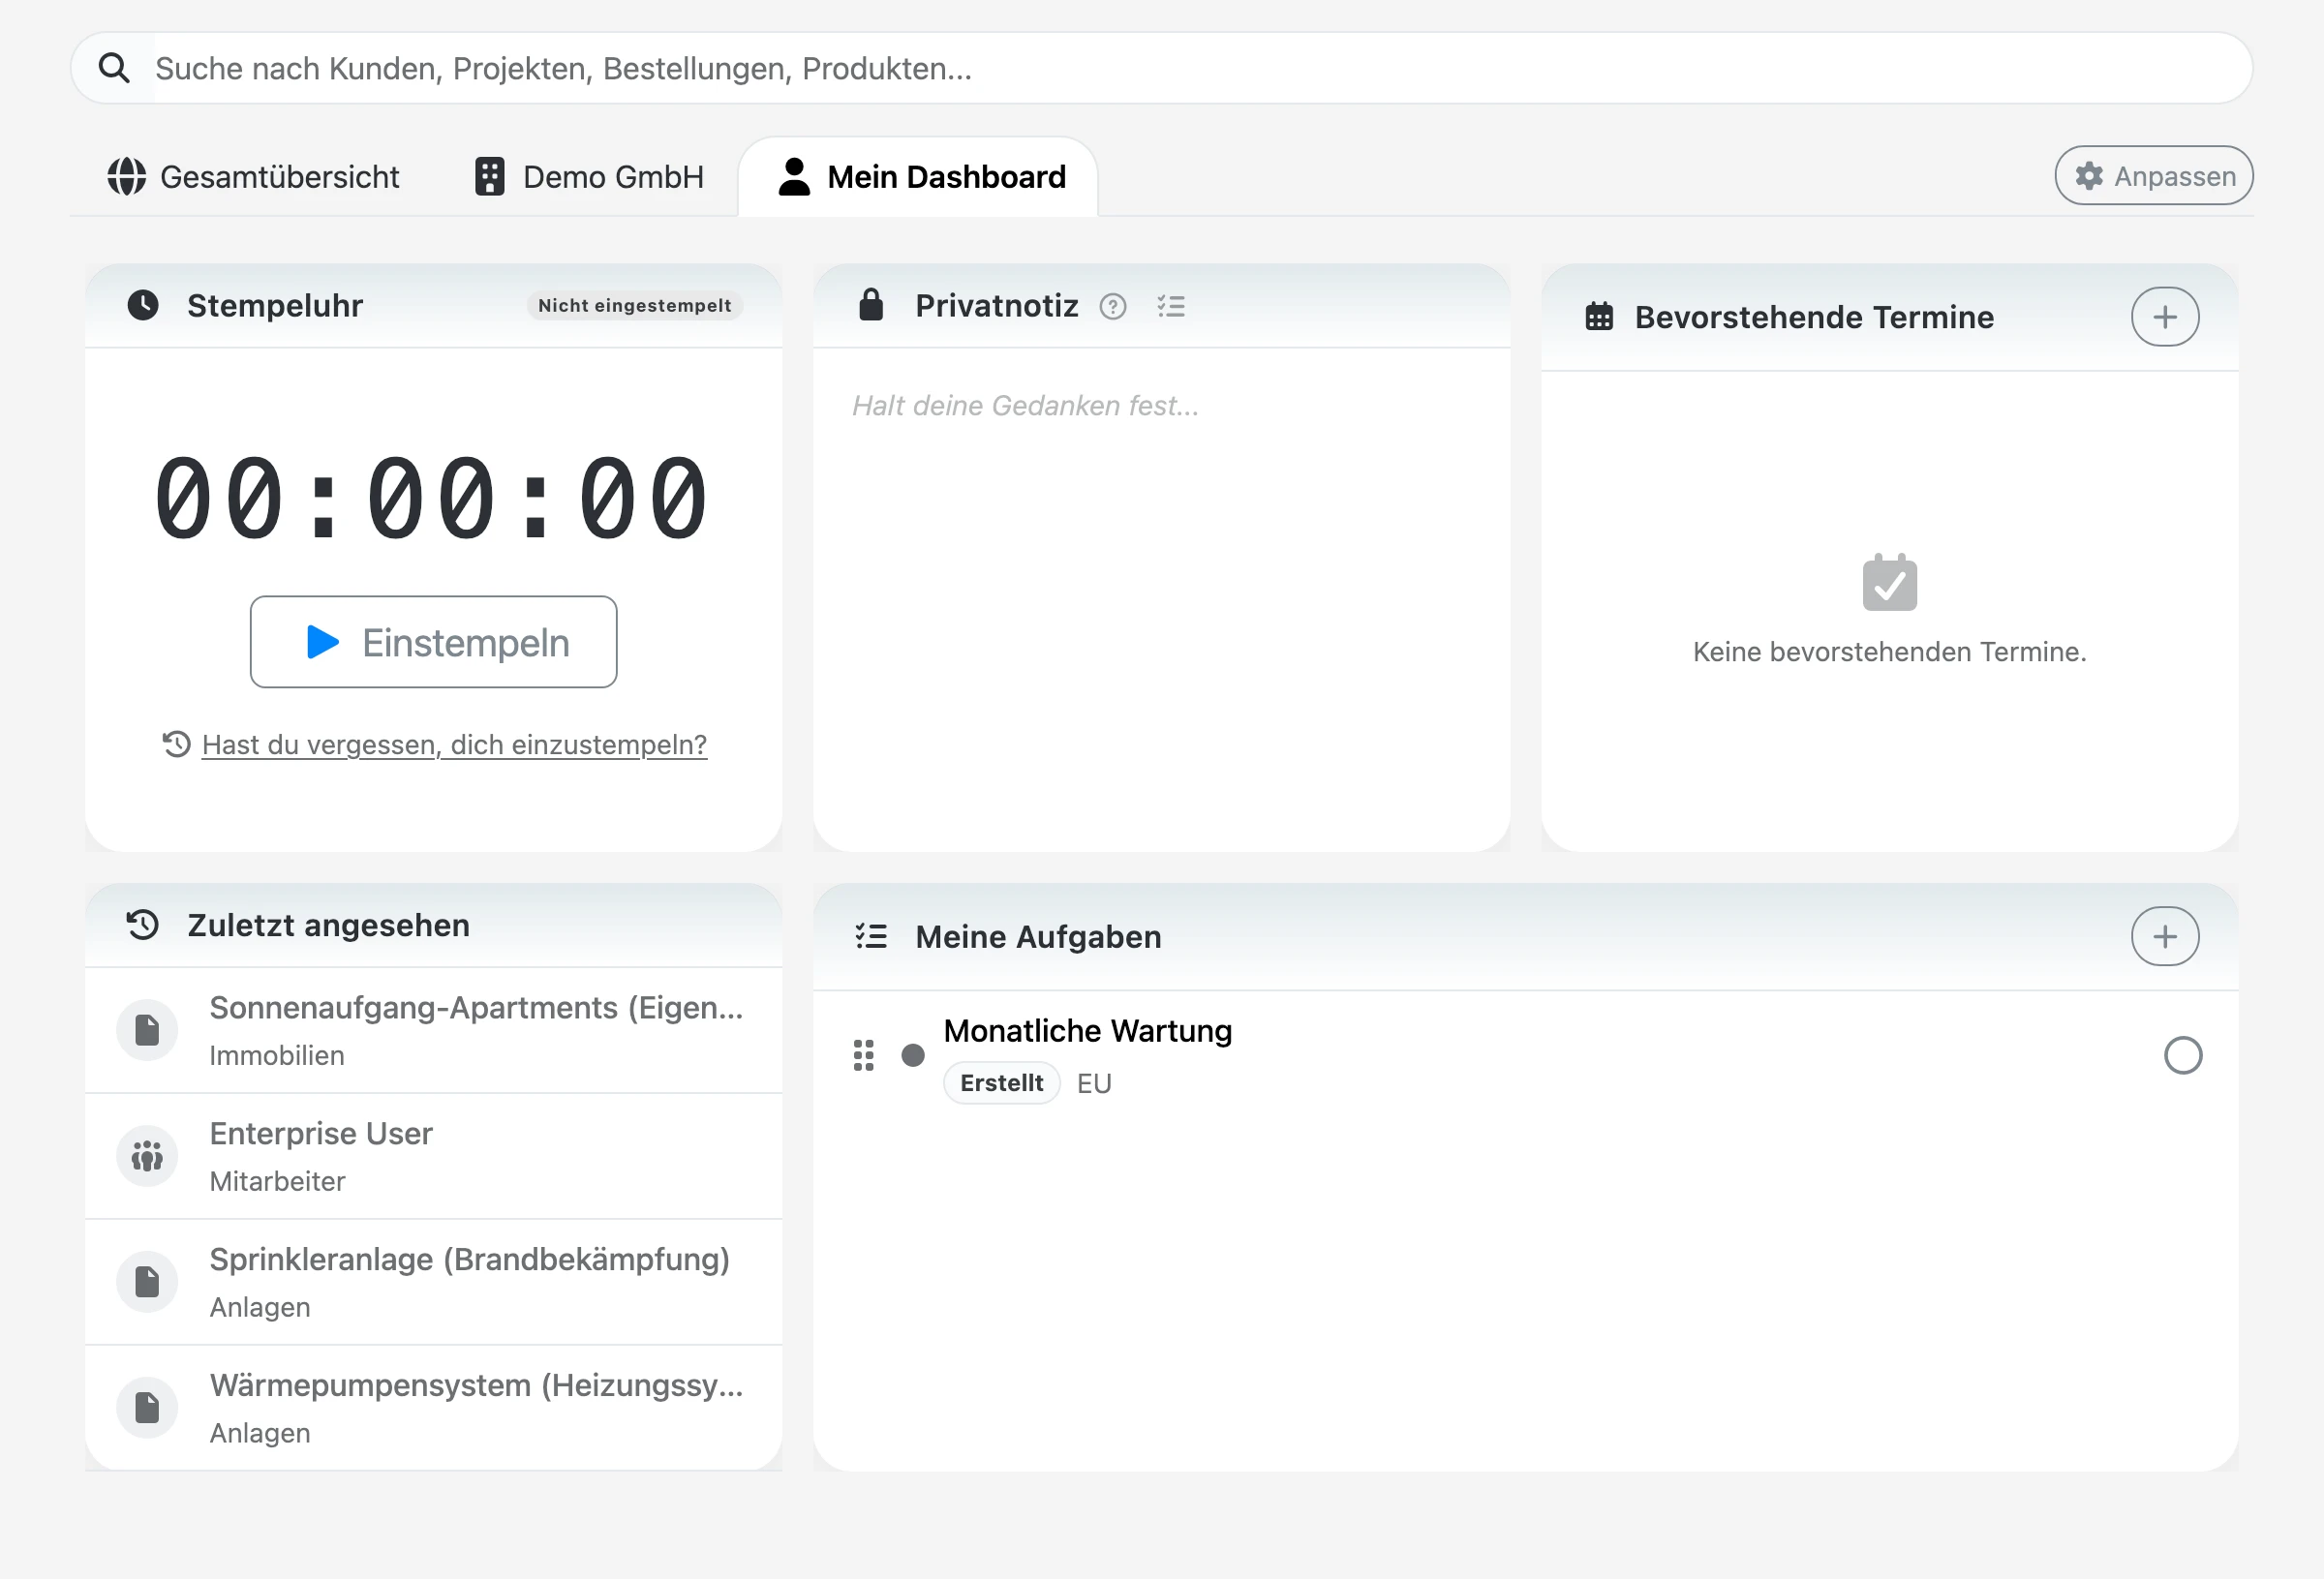Click the search magnifier icon
The height and width of the screenshot is (1580, 2324).
pyautogui.click(x=114, y=68)
